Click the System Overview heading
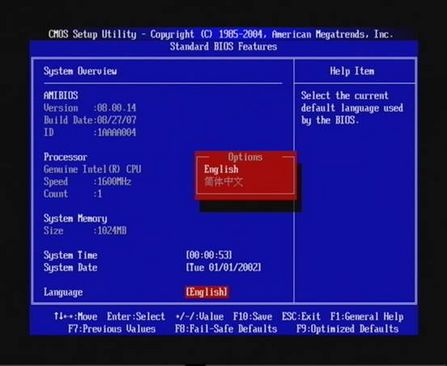This screenshot has height=366, width=447. tap(80, 71)
